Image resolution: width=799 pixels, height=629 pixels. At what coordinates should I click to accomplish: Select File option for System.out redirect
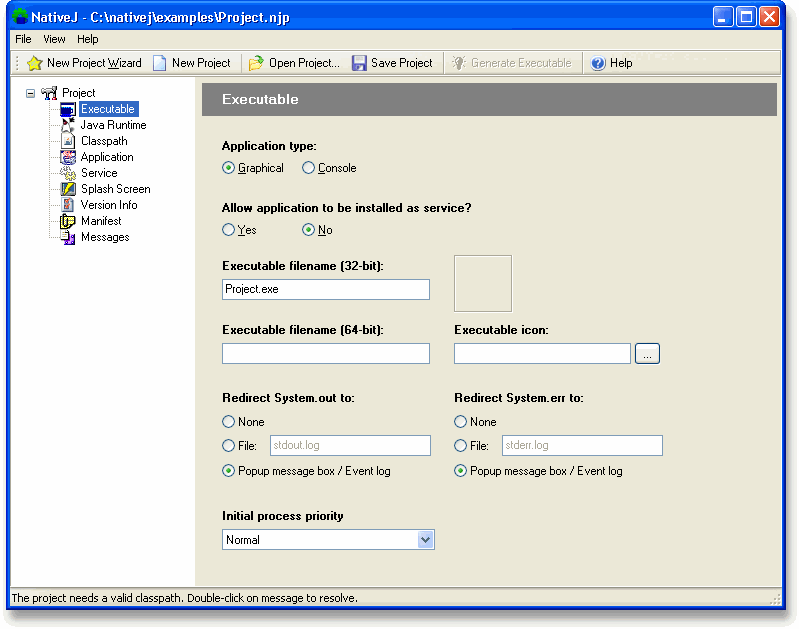228,445
